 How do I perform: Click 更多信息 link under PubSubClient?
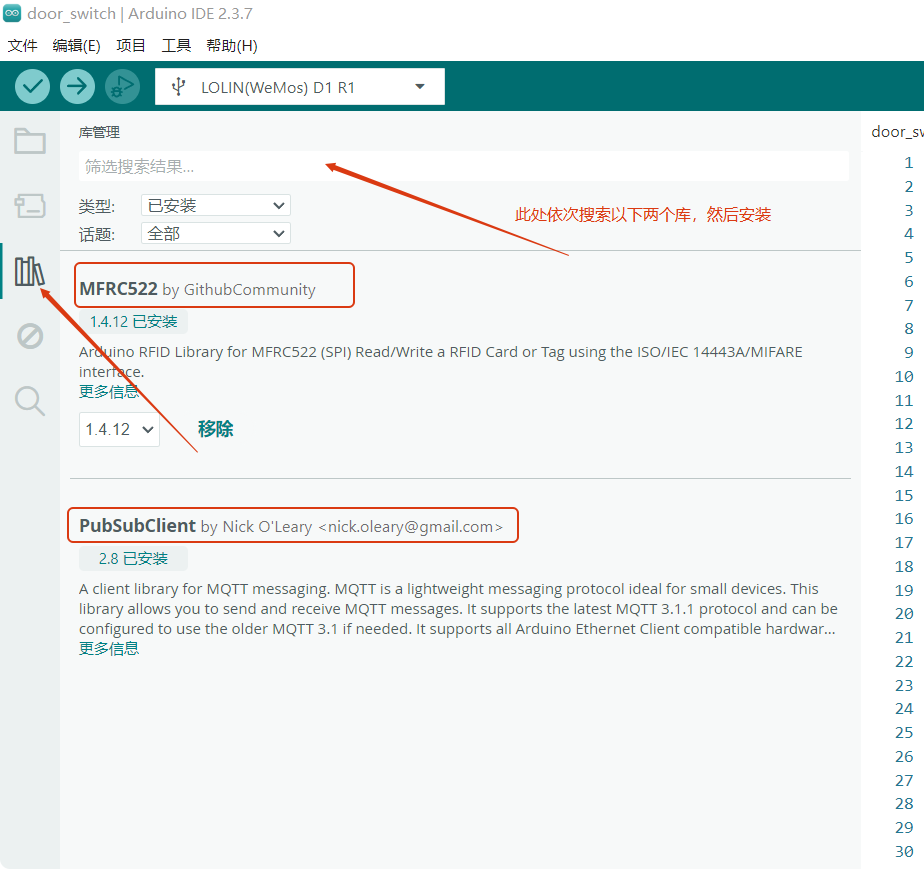109,648
